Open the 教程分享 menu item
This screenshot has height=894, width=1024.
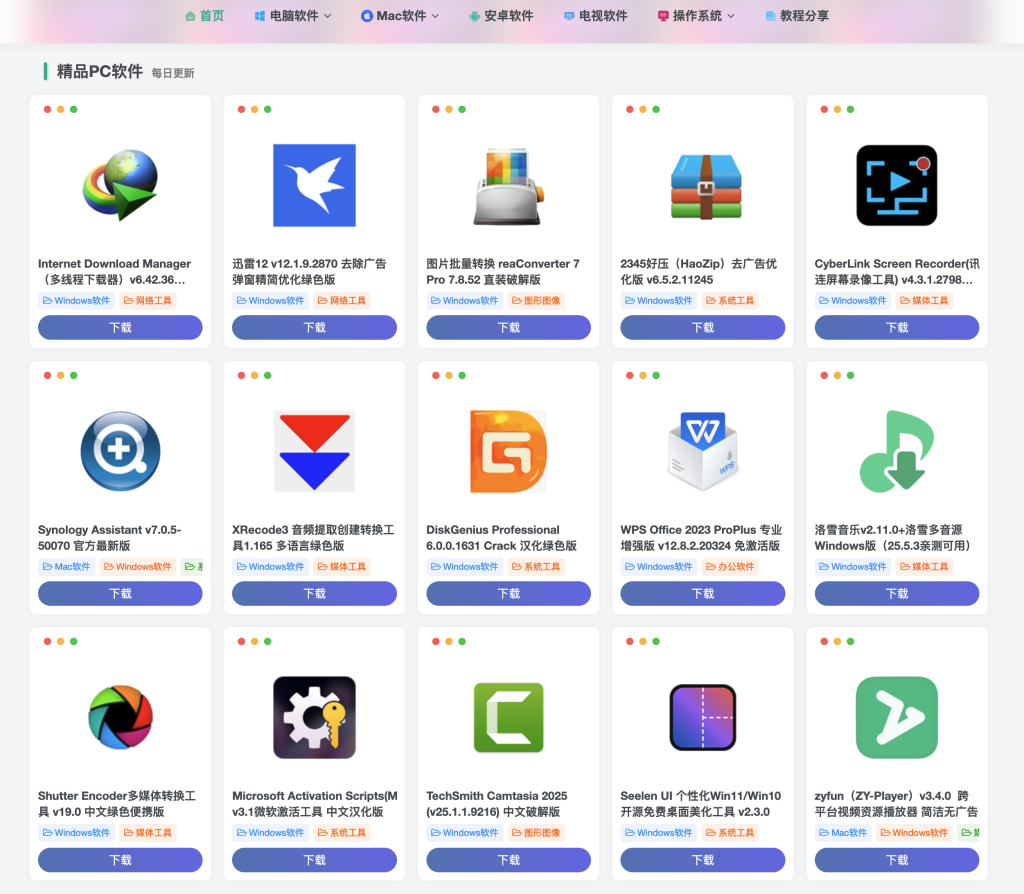(x=797, y=16)
